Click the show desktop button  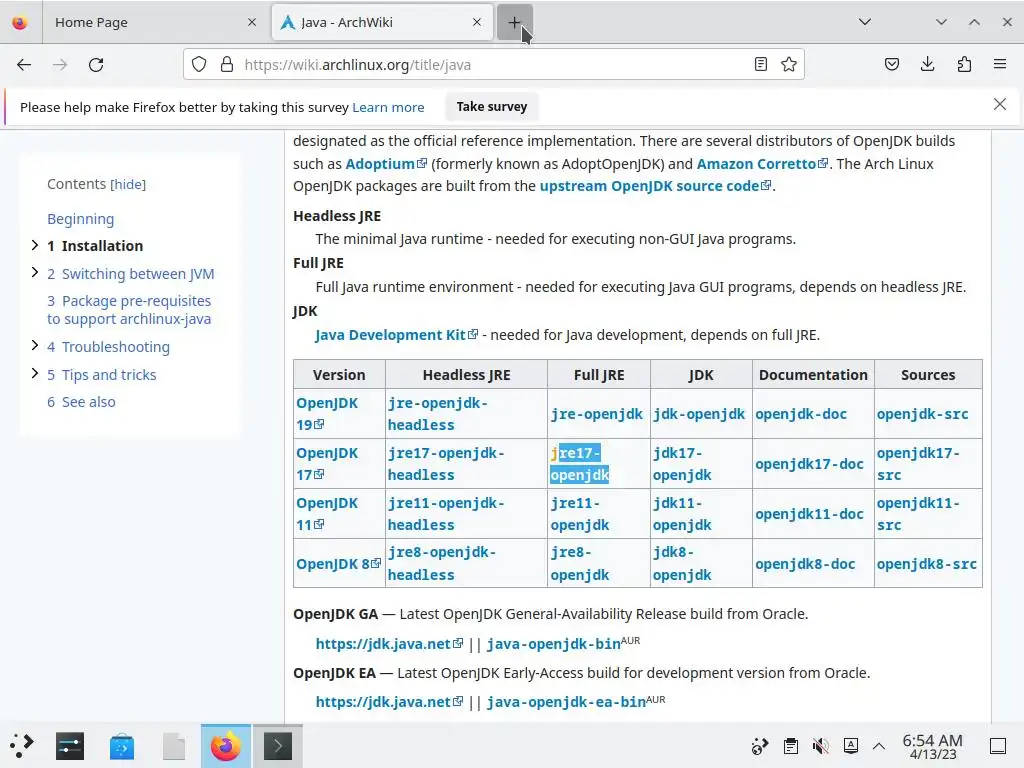pos(998,746)
